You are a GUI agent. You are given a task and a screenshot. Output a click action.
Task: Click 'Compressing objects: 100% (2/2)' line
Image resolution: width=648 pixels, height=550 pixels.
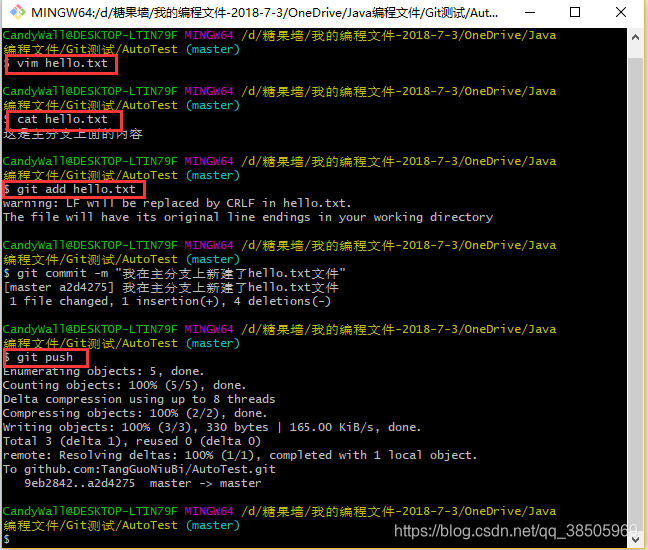click(x=135, y=414)
